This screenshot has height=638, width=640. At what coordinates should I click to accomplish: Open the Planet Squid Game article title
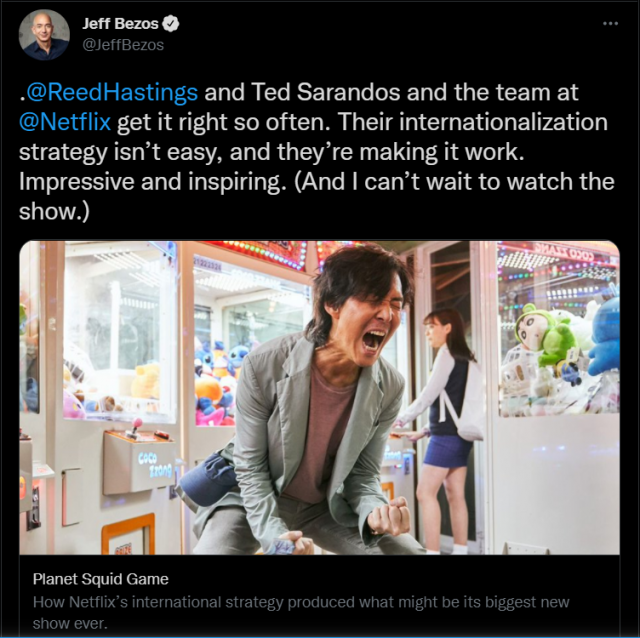tap(100, 579)
